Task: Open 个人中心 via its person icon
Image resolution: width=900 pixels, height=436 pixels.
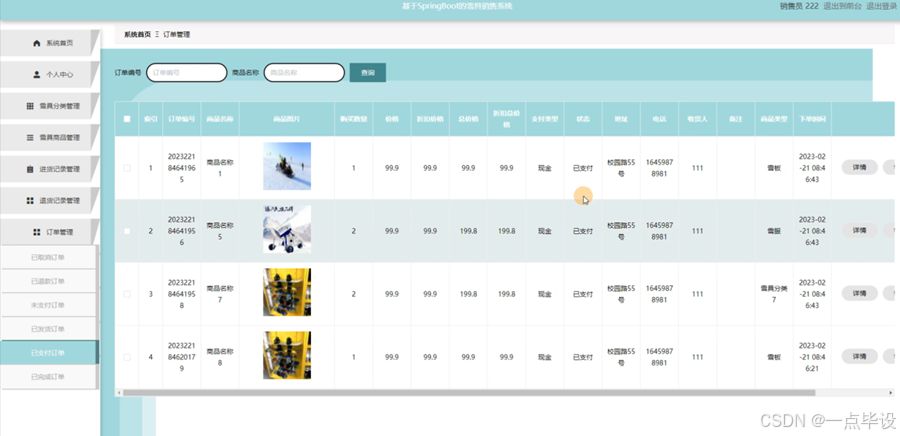Action: pyautogui.click(x=37, y=75)
